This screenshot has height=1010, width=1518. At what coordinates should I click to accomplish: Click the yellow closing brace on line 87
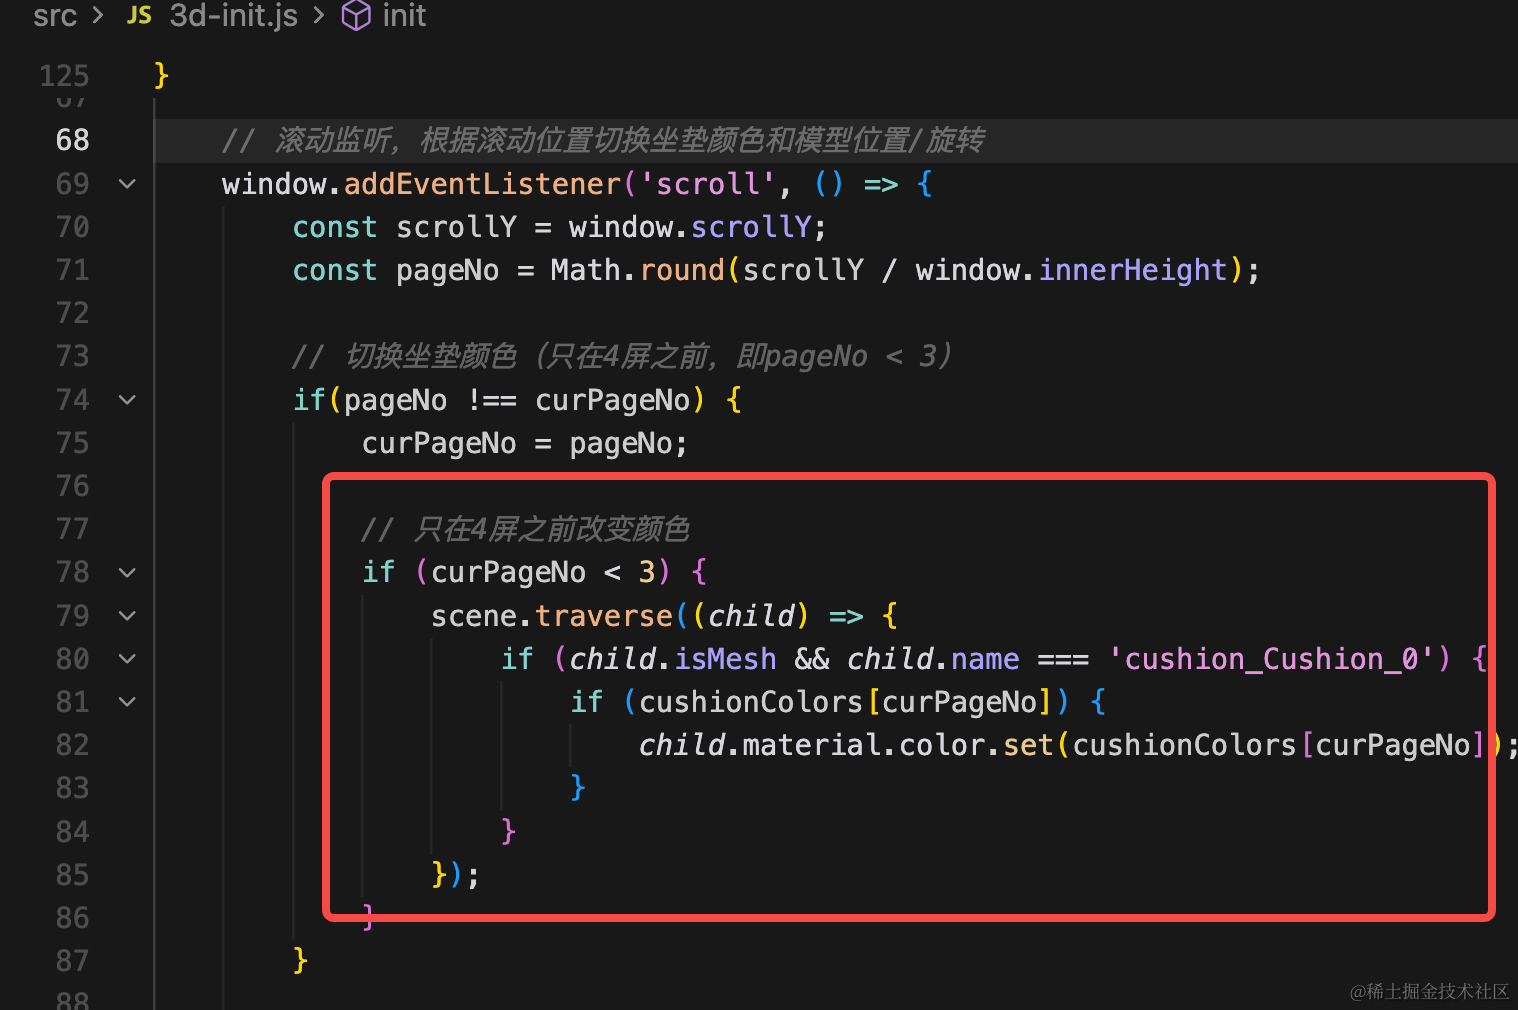tap(300, 961)
